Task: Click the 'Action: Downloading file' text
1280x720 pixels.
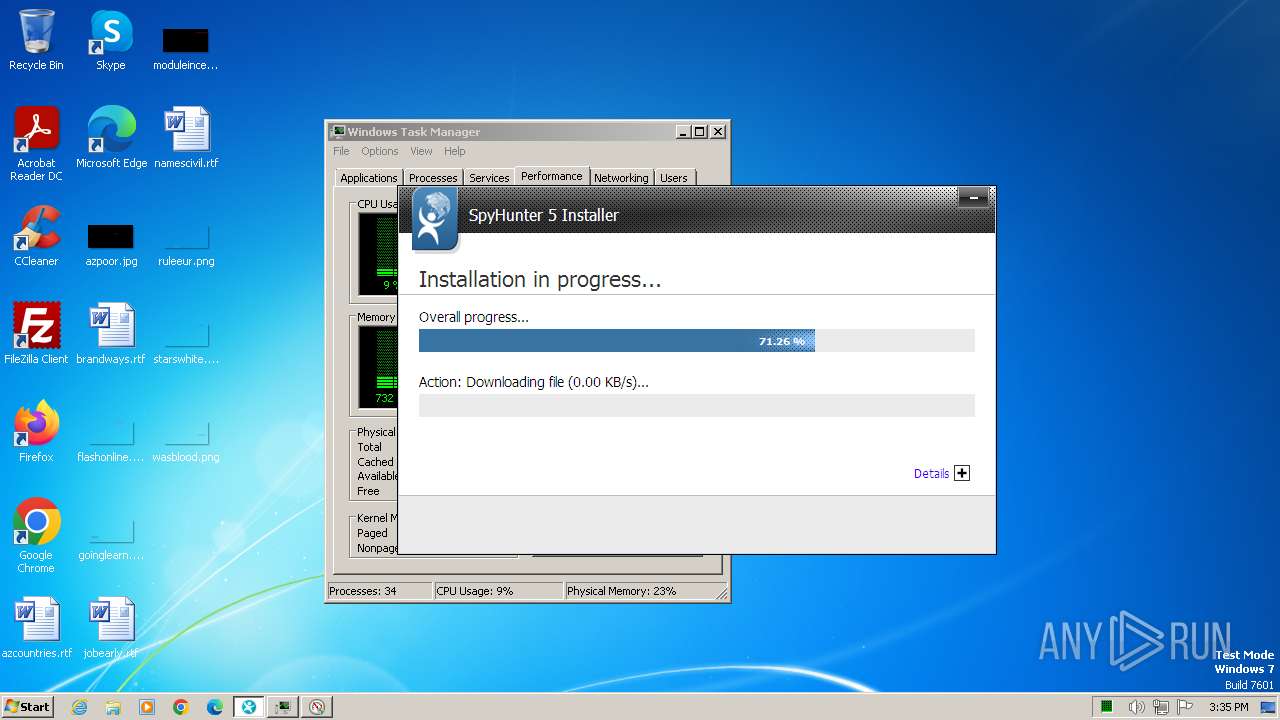Action: [534, 382]
